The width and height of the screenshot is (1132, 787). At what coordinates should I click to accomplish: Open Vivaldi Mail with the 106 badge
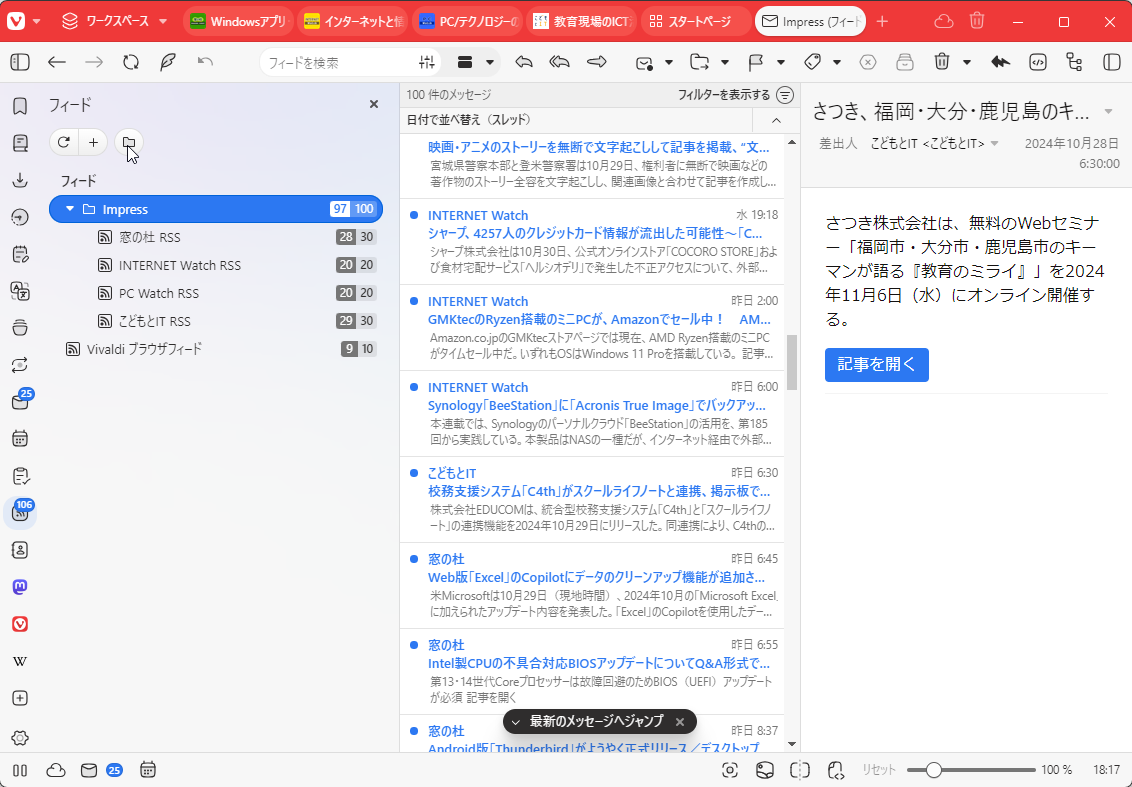click(x=20, y=511)
